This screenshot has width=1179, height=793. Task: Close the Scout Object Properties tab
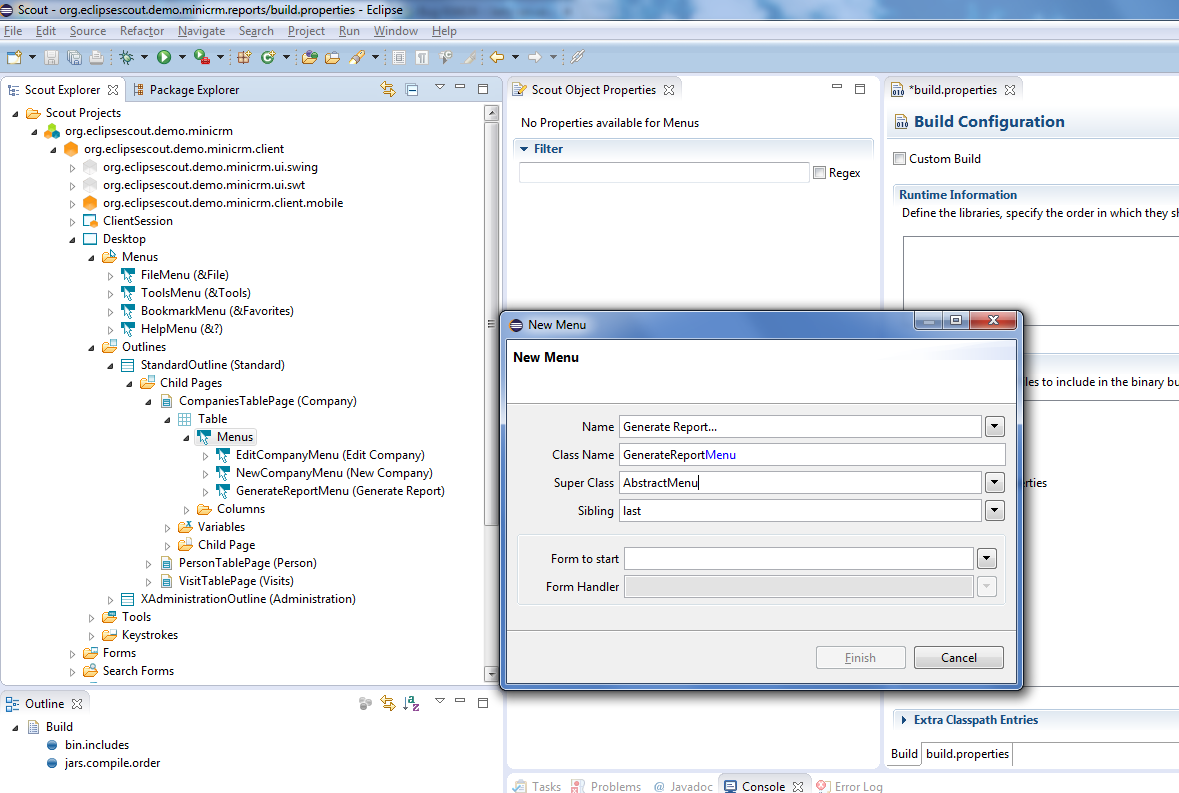pyautogui.click(x=668, y=89)
